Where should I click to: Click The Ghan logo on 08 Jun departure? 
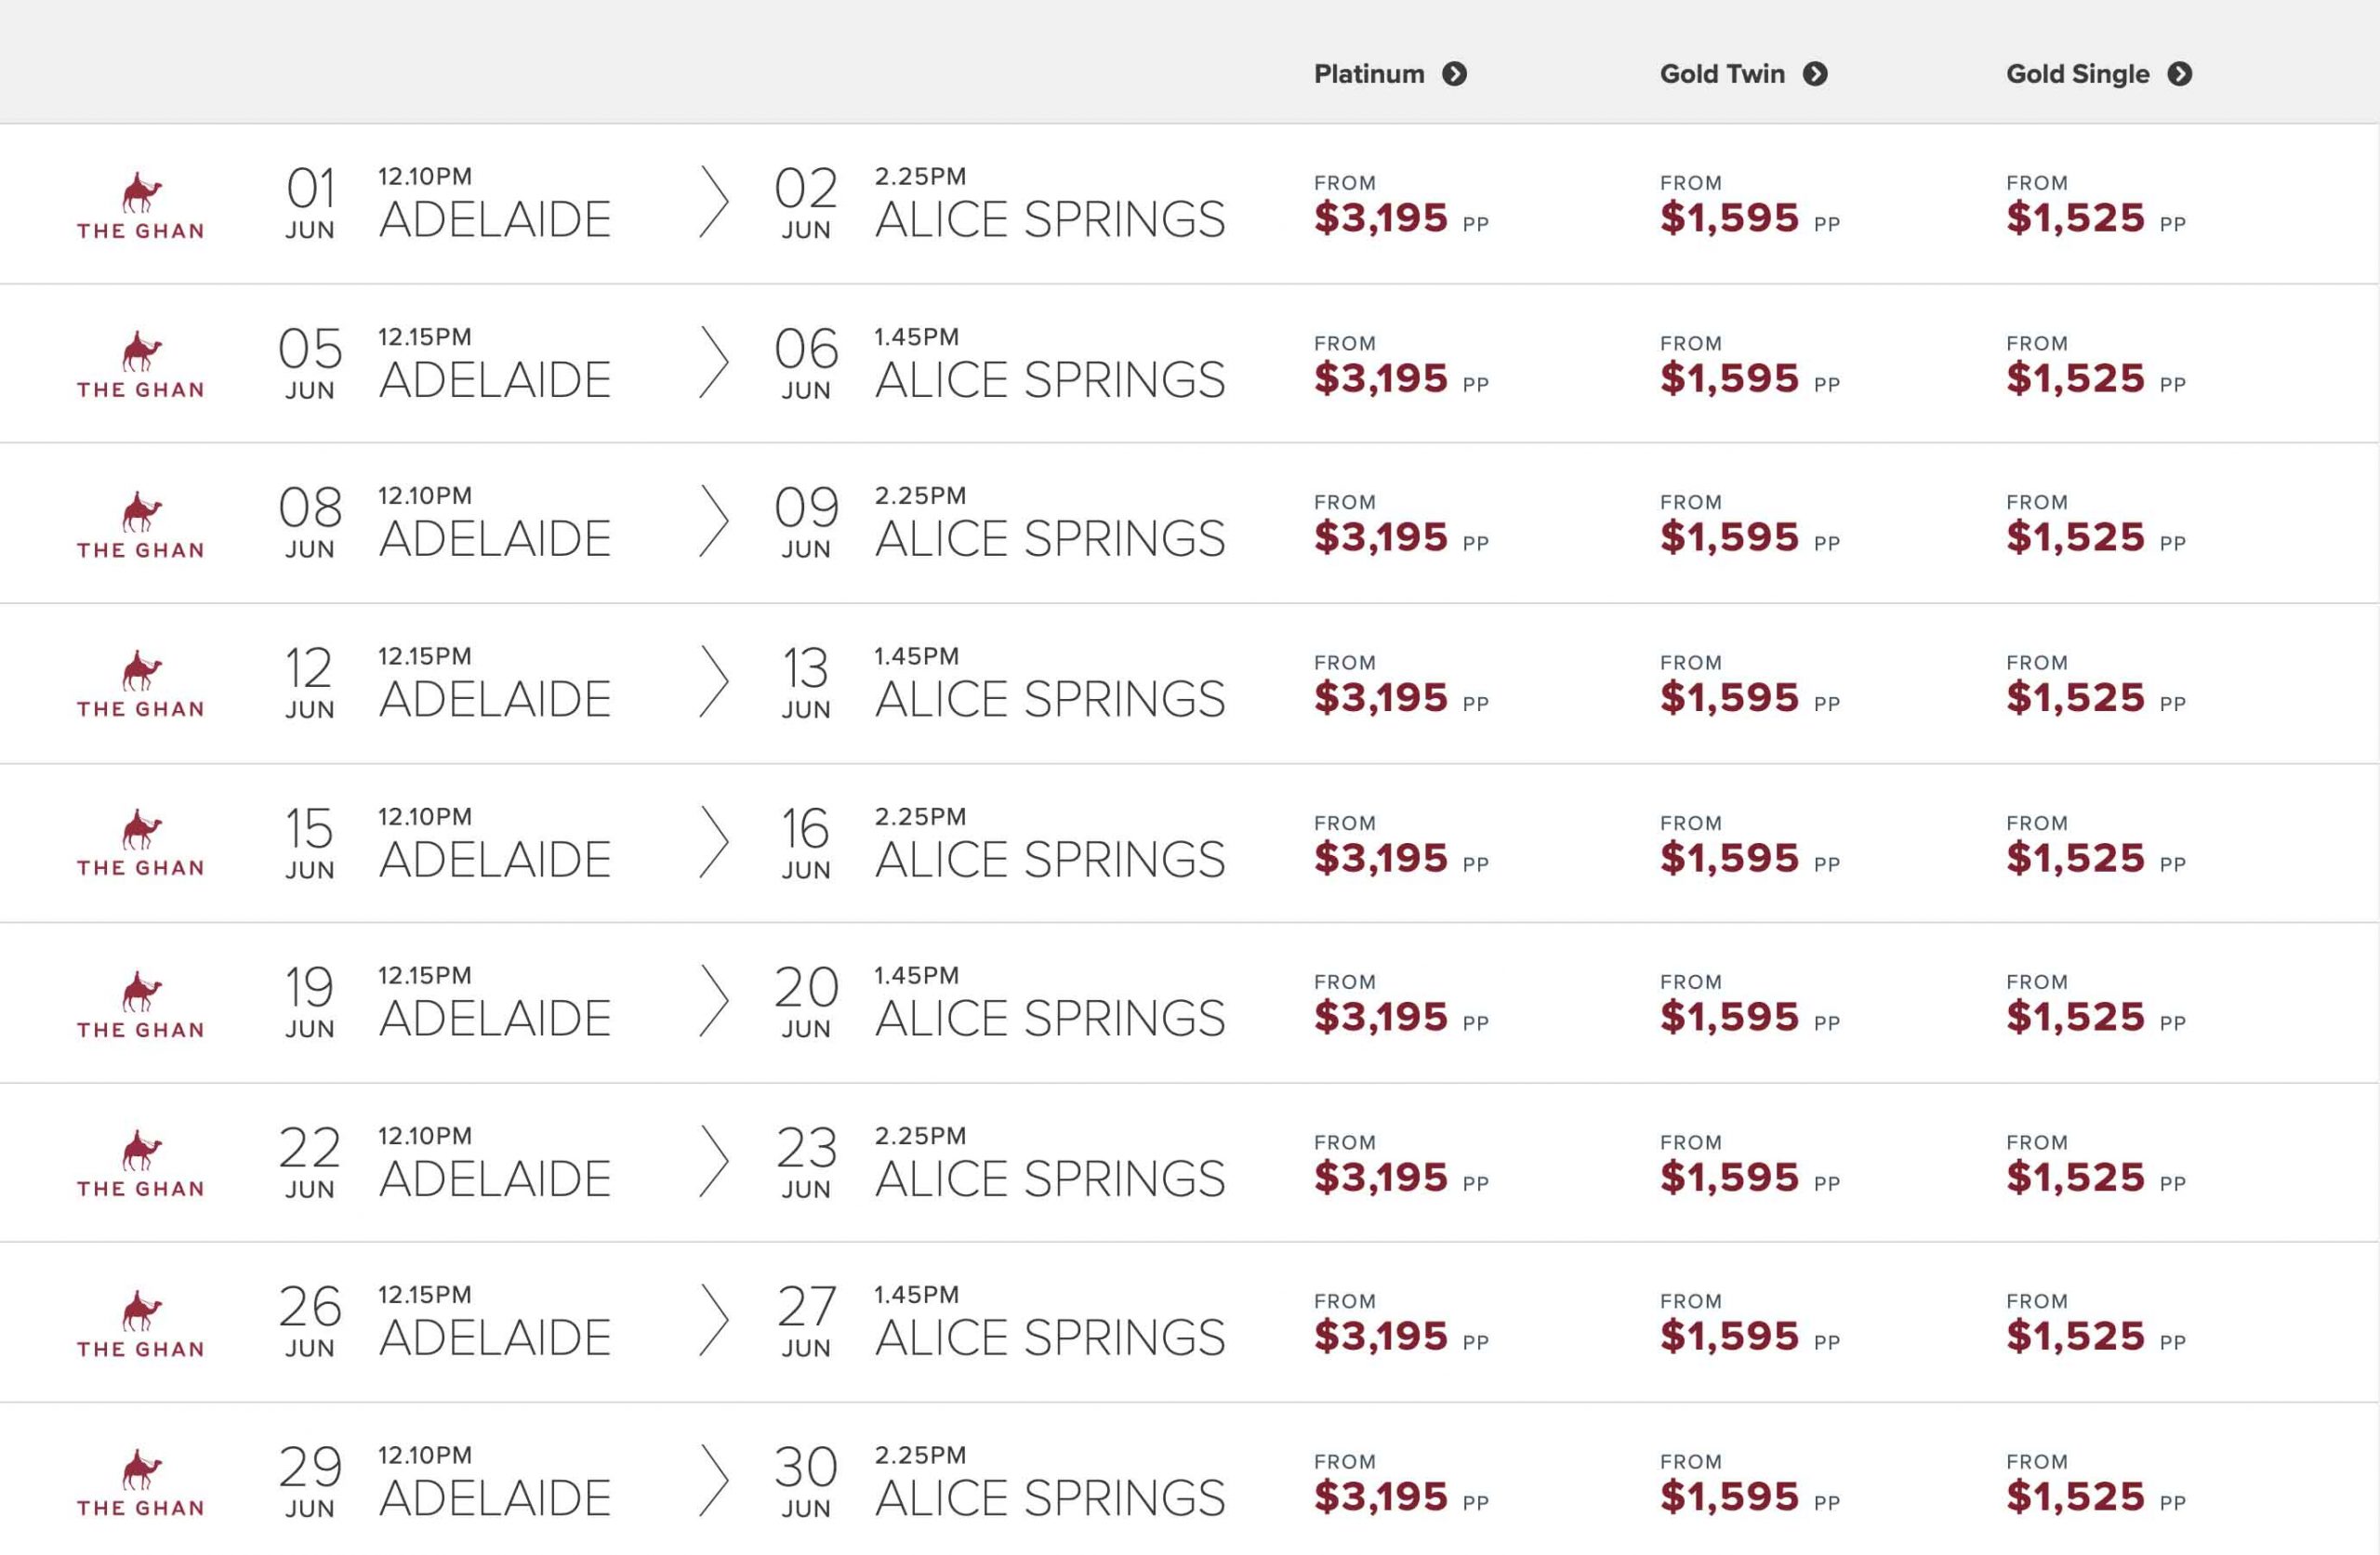(141, 524)
